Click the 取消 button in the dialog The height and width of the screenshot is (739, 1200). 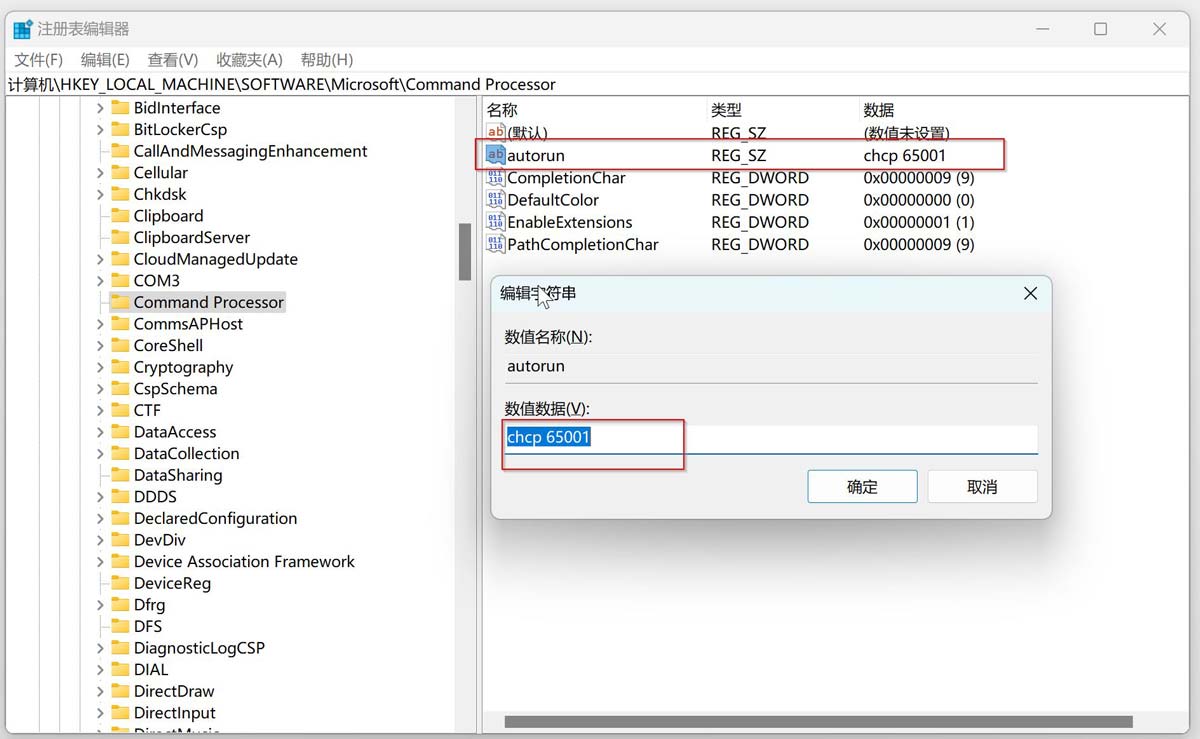(x=981, y=486)
